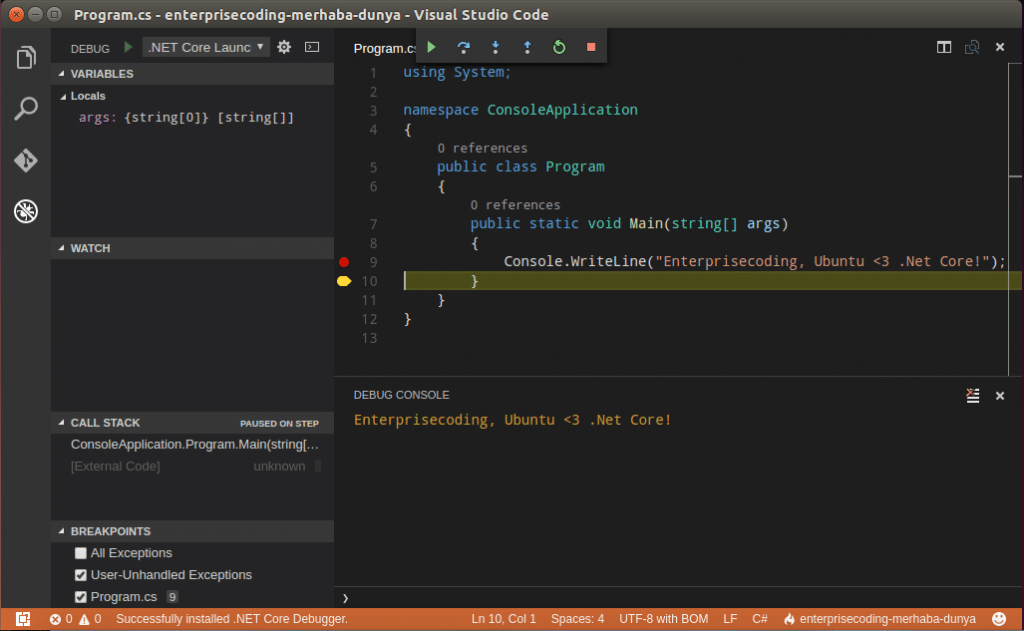
Task: Click the red breakpoint on line 9
Action: 344,262
